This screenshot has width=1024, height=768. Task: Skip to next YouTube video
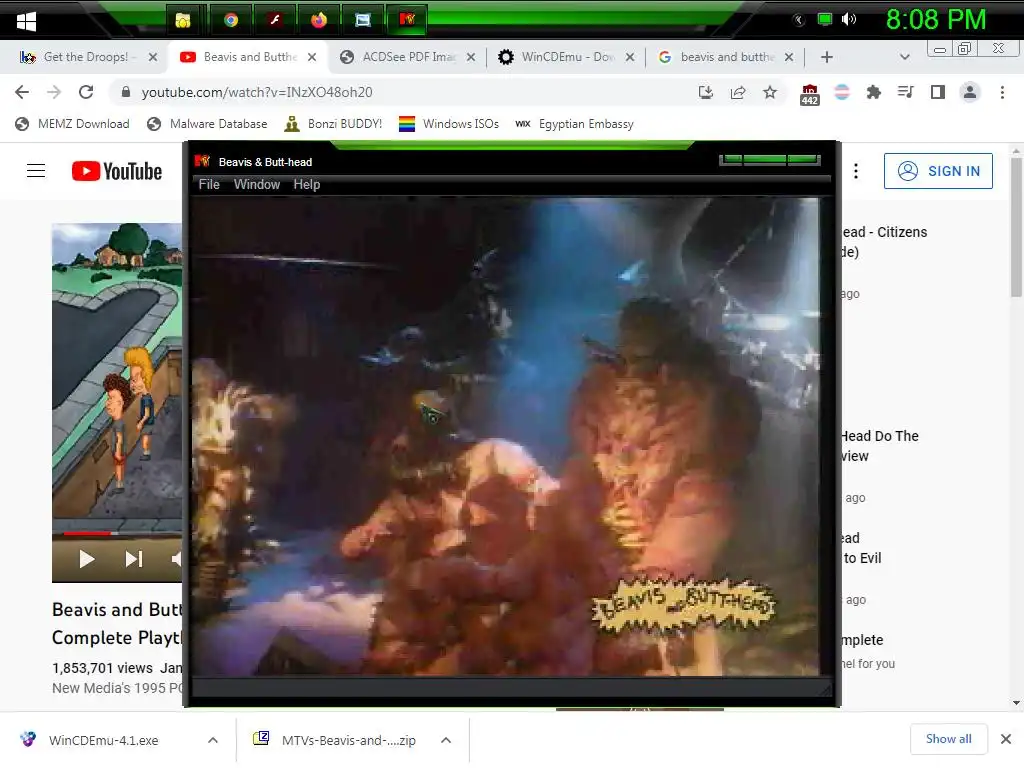134,559
